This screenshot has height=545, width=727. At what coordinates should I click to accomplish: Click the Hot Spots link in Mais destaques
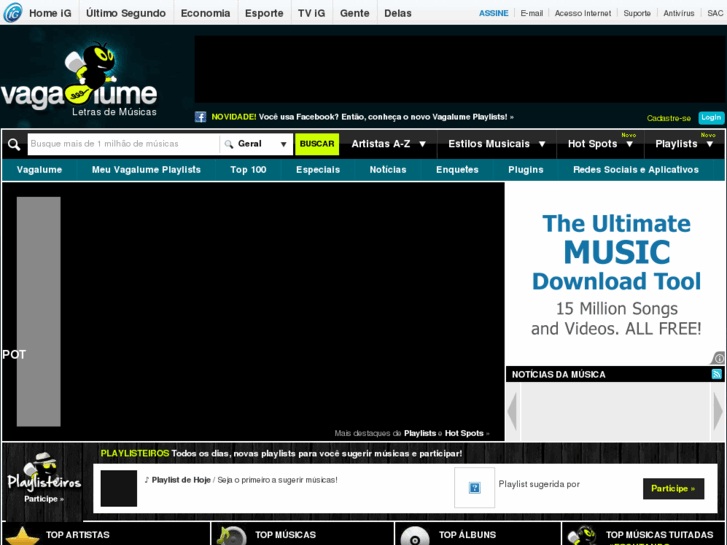[x=464, y=433]
